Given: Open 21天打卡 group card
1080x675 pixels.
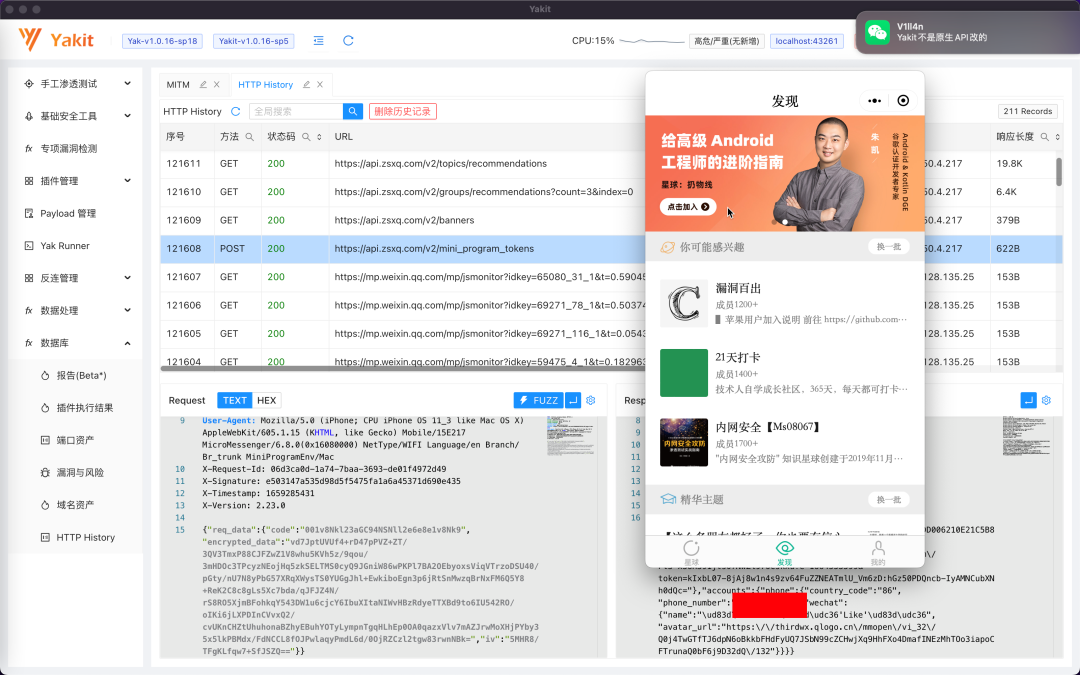Looking at the screenshot, I should click(x=785, y=373).
